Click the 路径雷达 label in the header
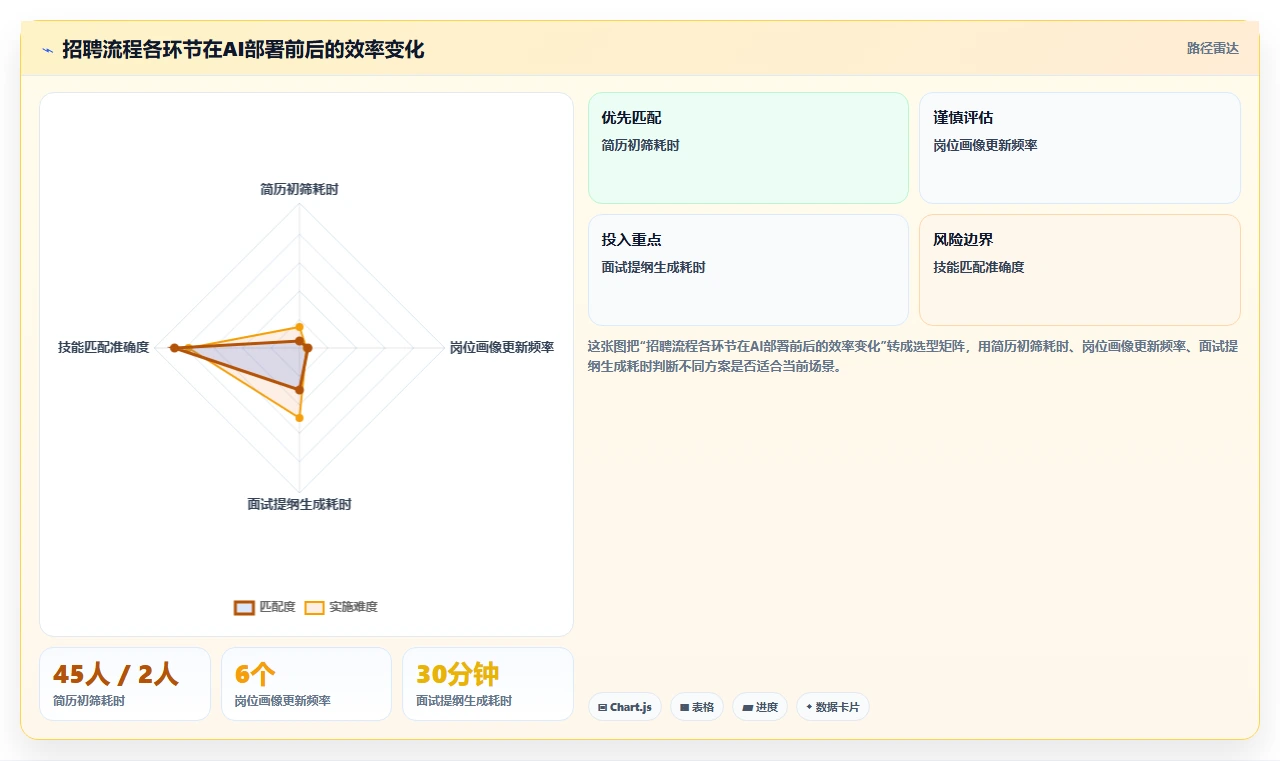1280x761 pixels. pos(1212,48)
